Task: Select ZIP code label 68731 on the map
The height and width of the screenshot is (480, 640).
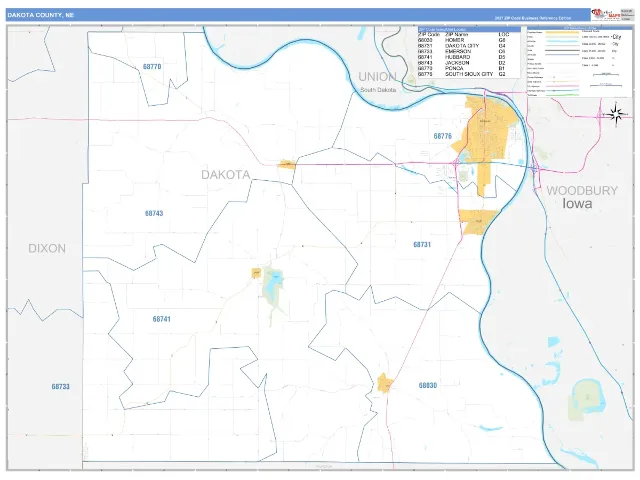Action: [x=422, y=244]
